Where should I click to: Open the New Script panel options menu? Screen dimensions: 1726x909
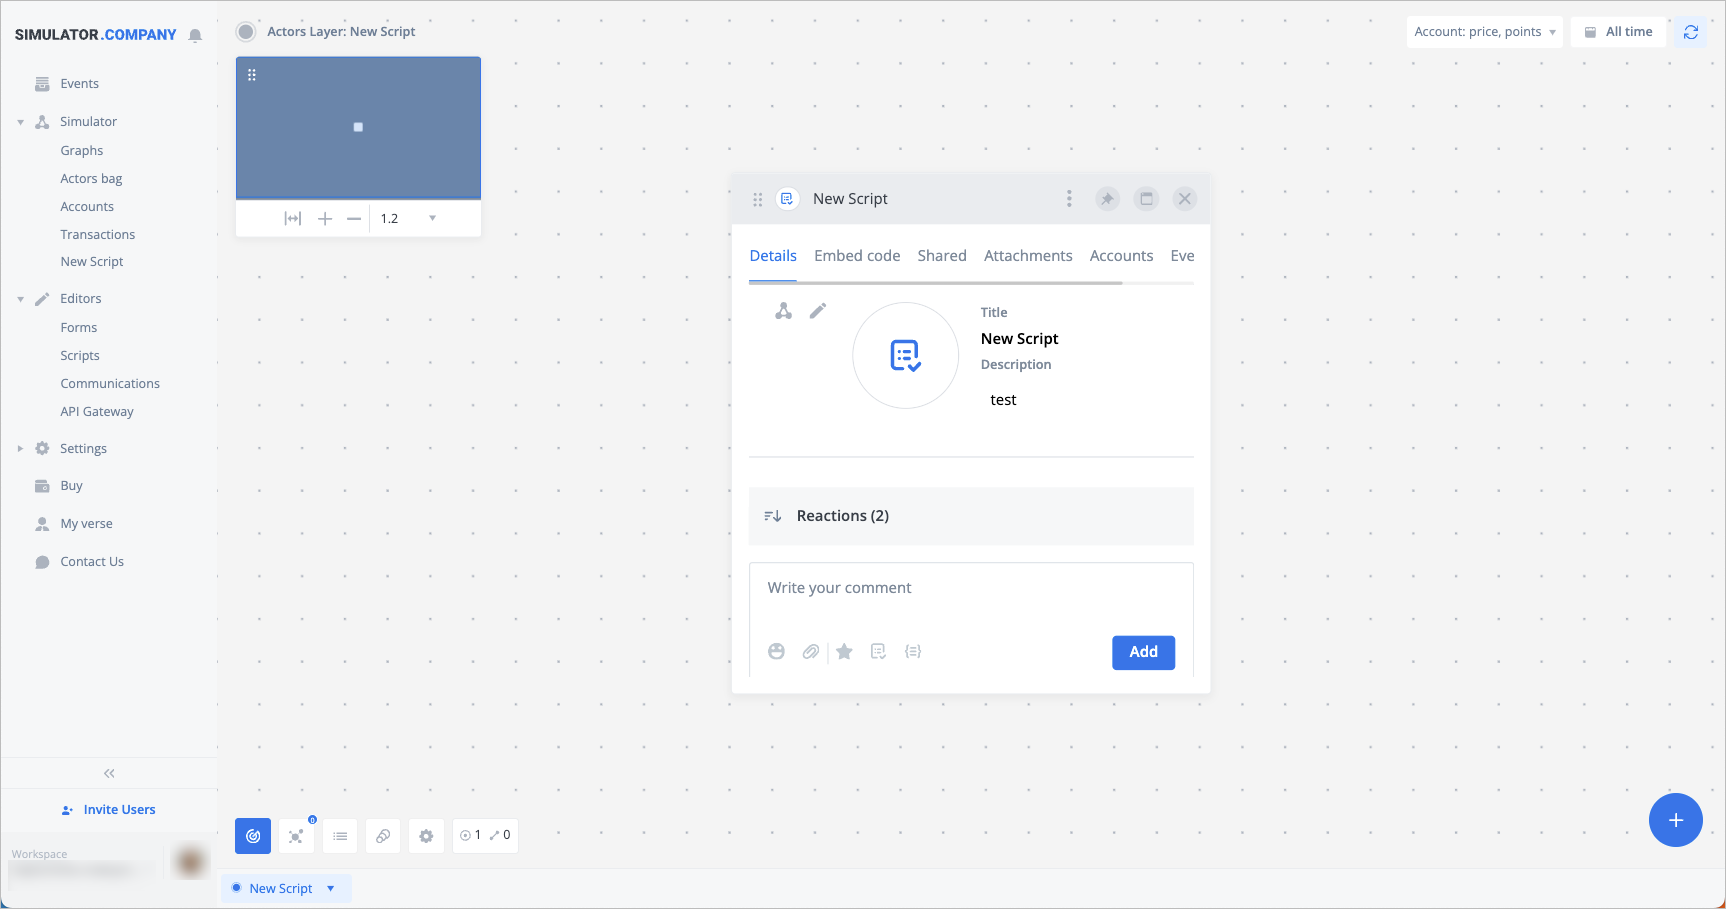click(x=1069, y=199)
